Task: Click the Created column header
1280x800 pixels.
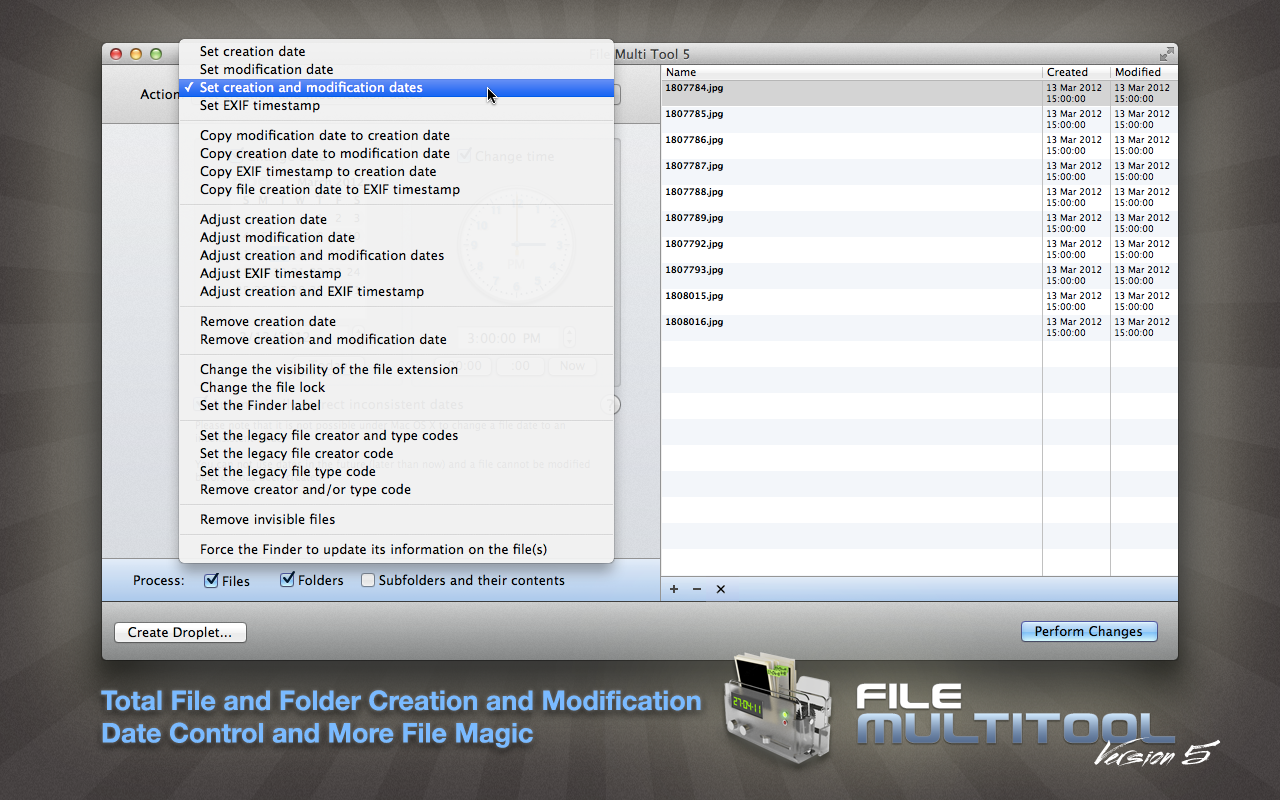Action: coord(1077,72)
